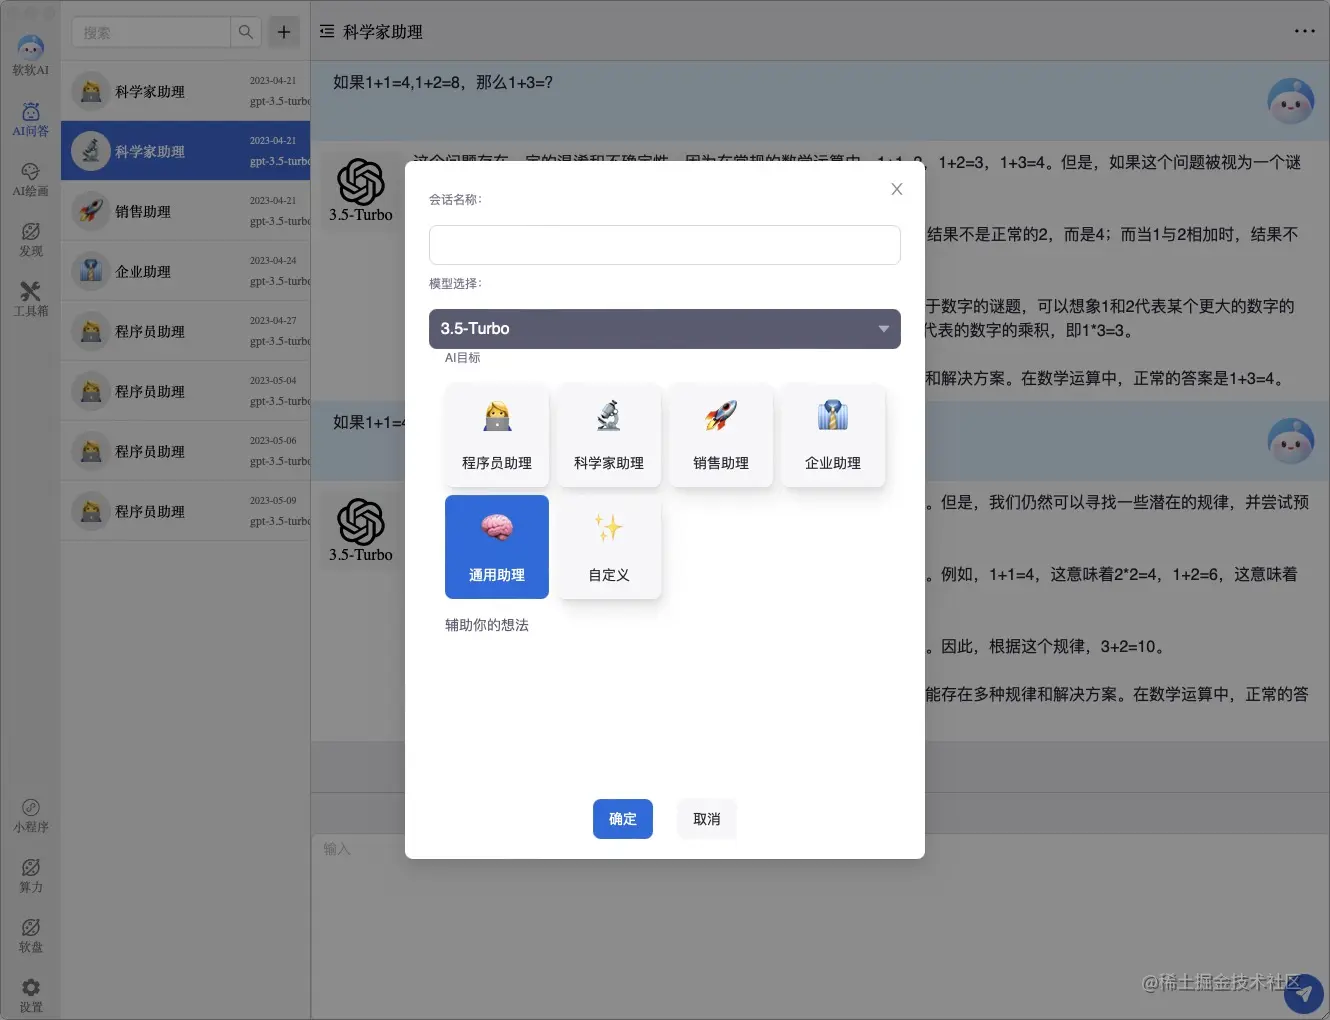
Task: Open 程序员助理 conversation dated 2023-05-06
Action: pyautogui.click(x=186, y=451)
